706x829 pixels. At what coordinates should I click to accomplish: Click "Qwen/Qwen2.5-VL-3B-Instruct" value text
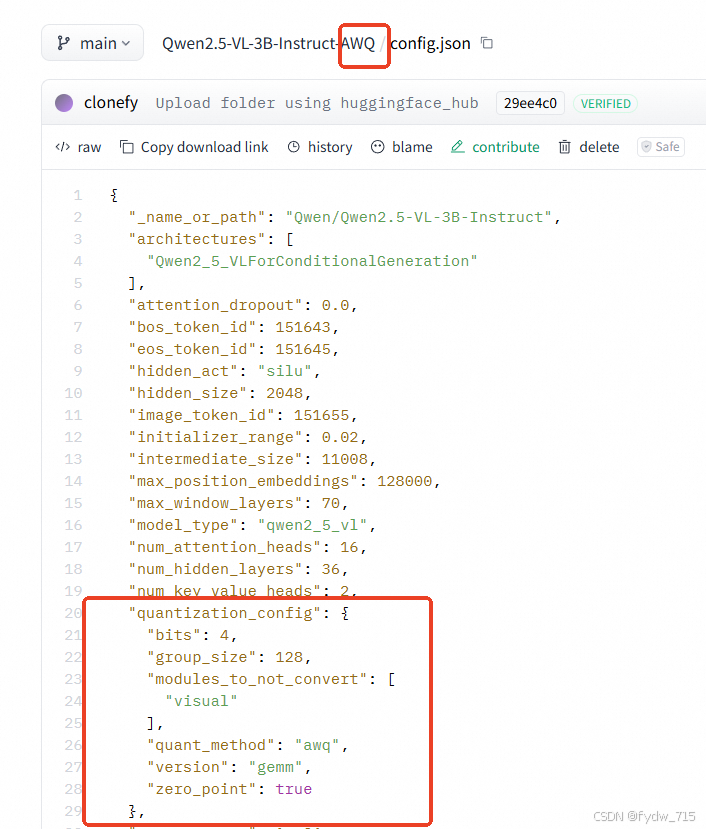(419, 217)
